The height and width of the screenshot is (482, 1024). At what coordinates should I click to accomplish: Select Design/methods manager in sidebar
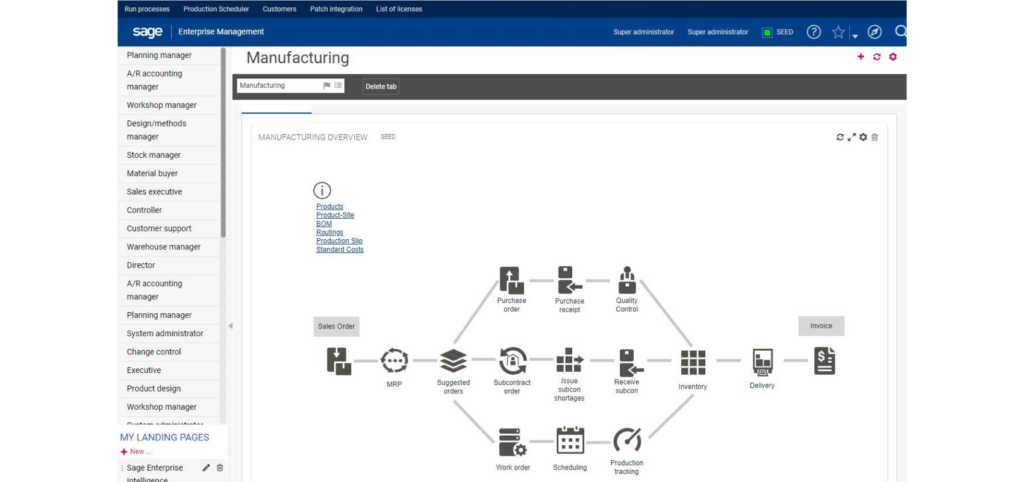[170, 130]
